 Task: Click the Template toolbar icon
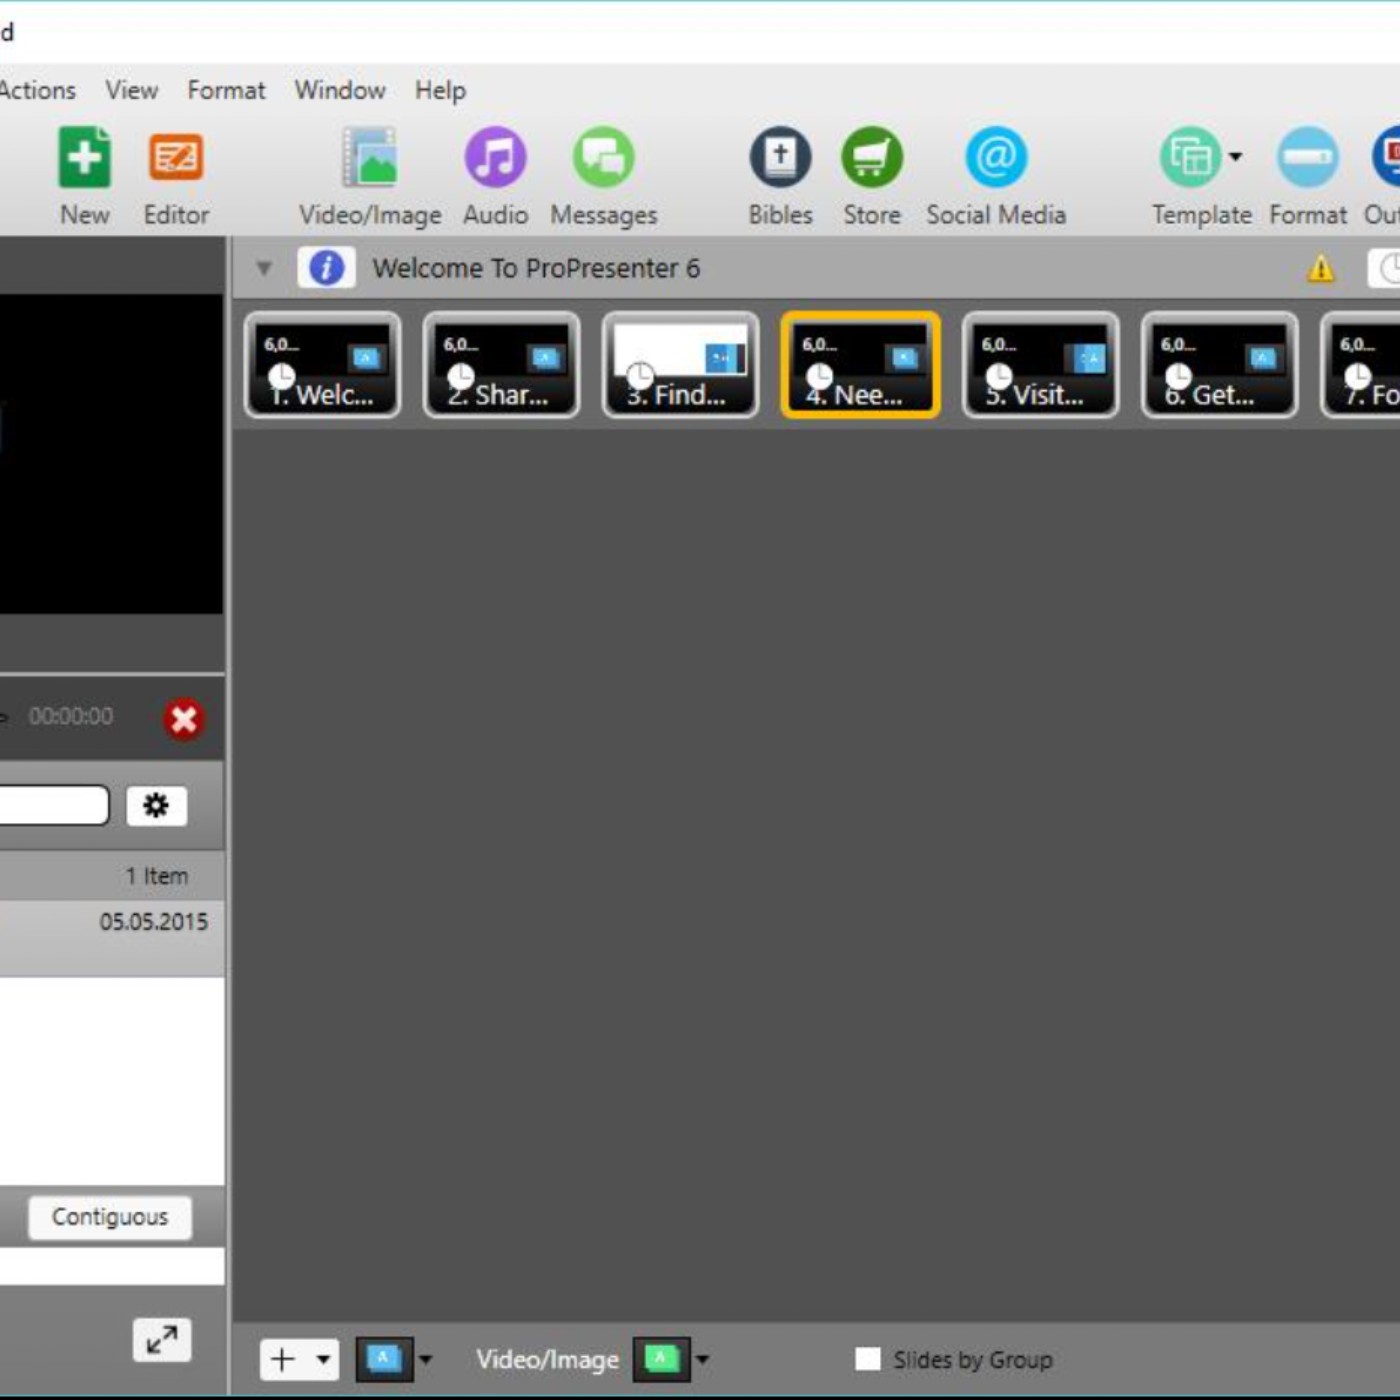click(x=1190, y=157)
